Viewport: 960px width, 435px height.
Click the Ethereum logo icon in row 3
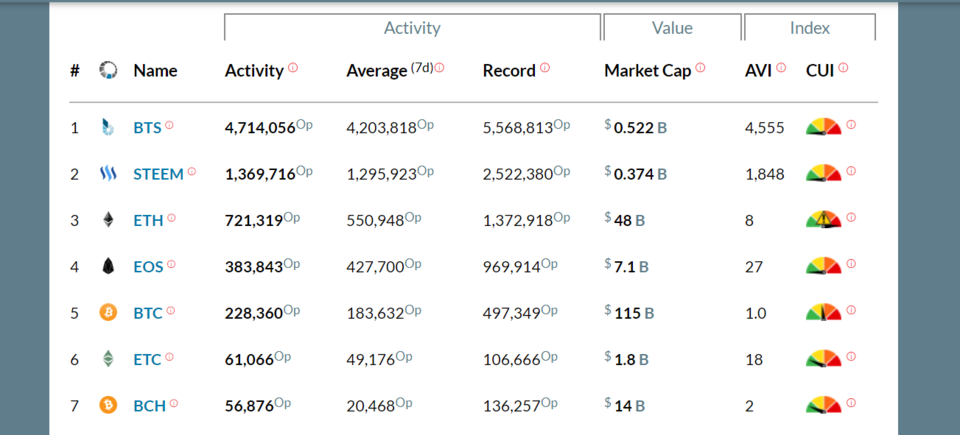click(x=108, y=221)
